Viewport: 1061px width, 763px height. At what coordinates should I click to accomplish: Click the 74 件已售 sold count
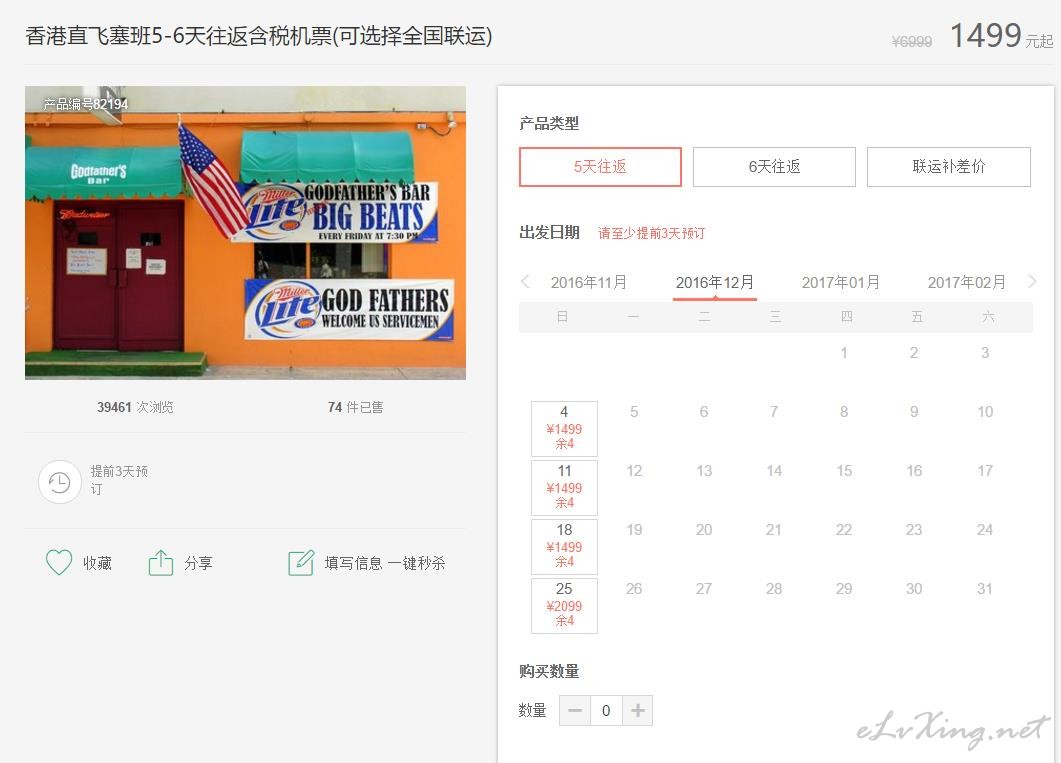(x=355, y=407)
